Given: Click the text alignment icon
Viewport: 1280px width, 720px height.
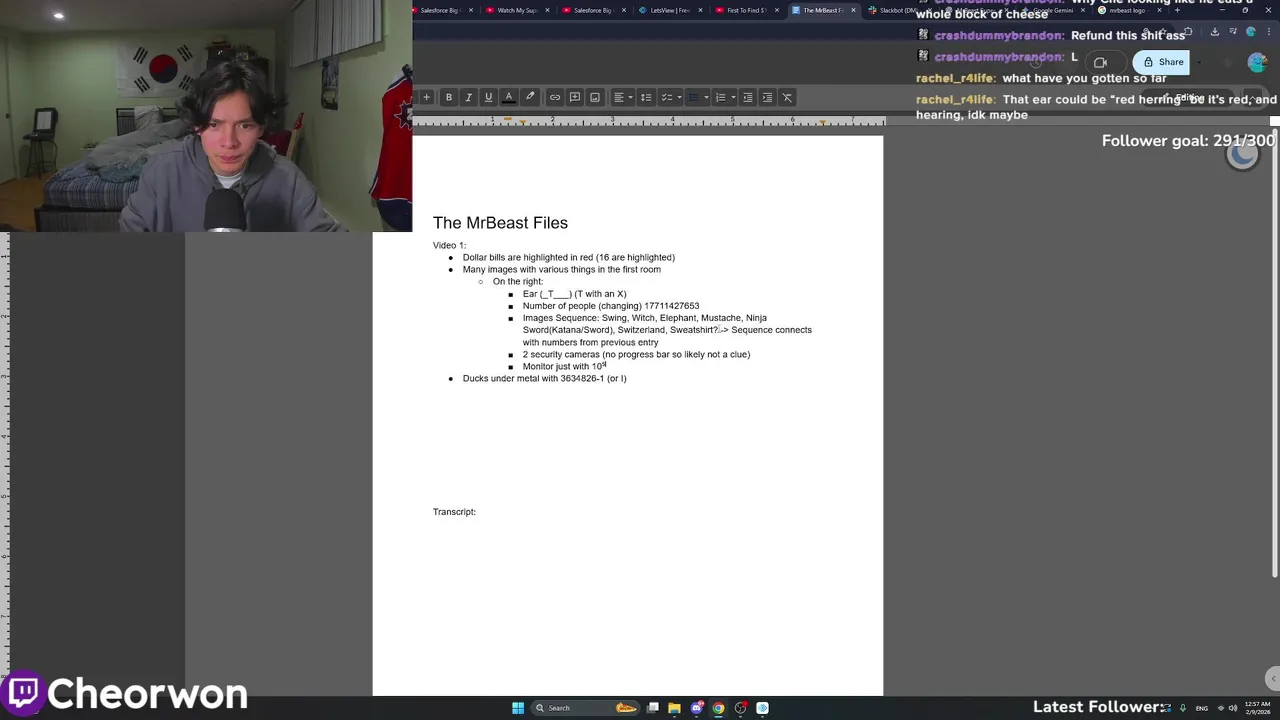Looking at the screenshot, I should tap(619, 97).
